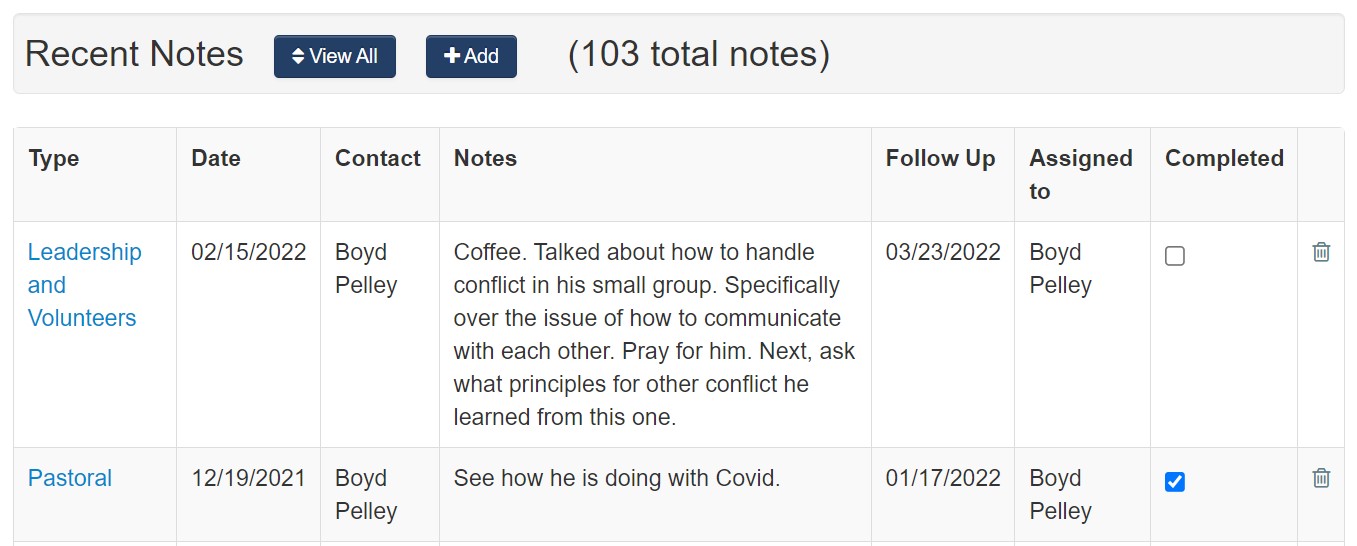Click the Assigned to column header
The width and height of the screenshot is (1357, 546).
(x=1081, y=174)
